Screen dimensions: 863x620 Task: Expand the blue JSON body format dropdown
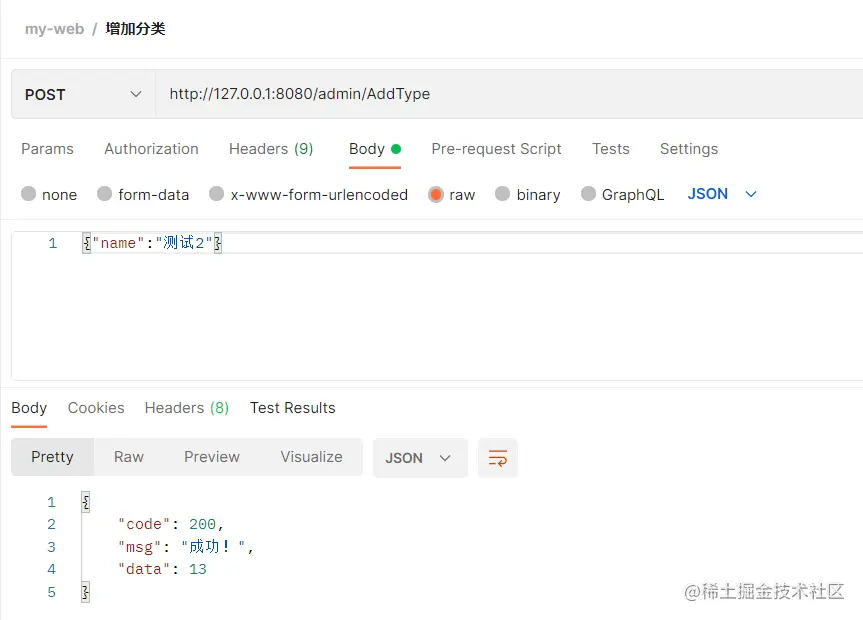point(722,194)
